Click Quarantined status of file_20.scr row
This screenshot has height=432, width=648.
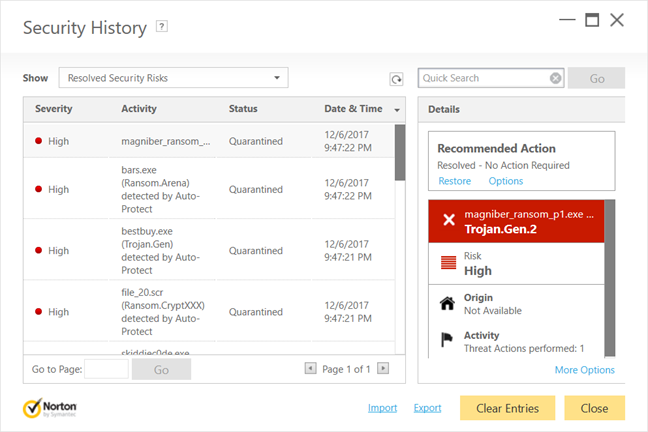256,312
